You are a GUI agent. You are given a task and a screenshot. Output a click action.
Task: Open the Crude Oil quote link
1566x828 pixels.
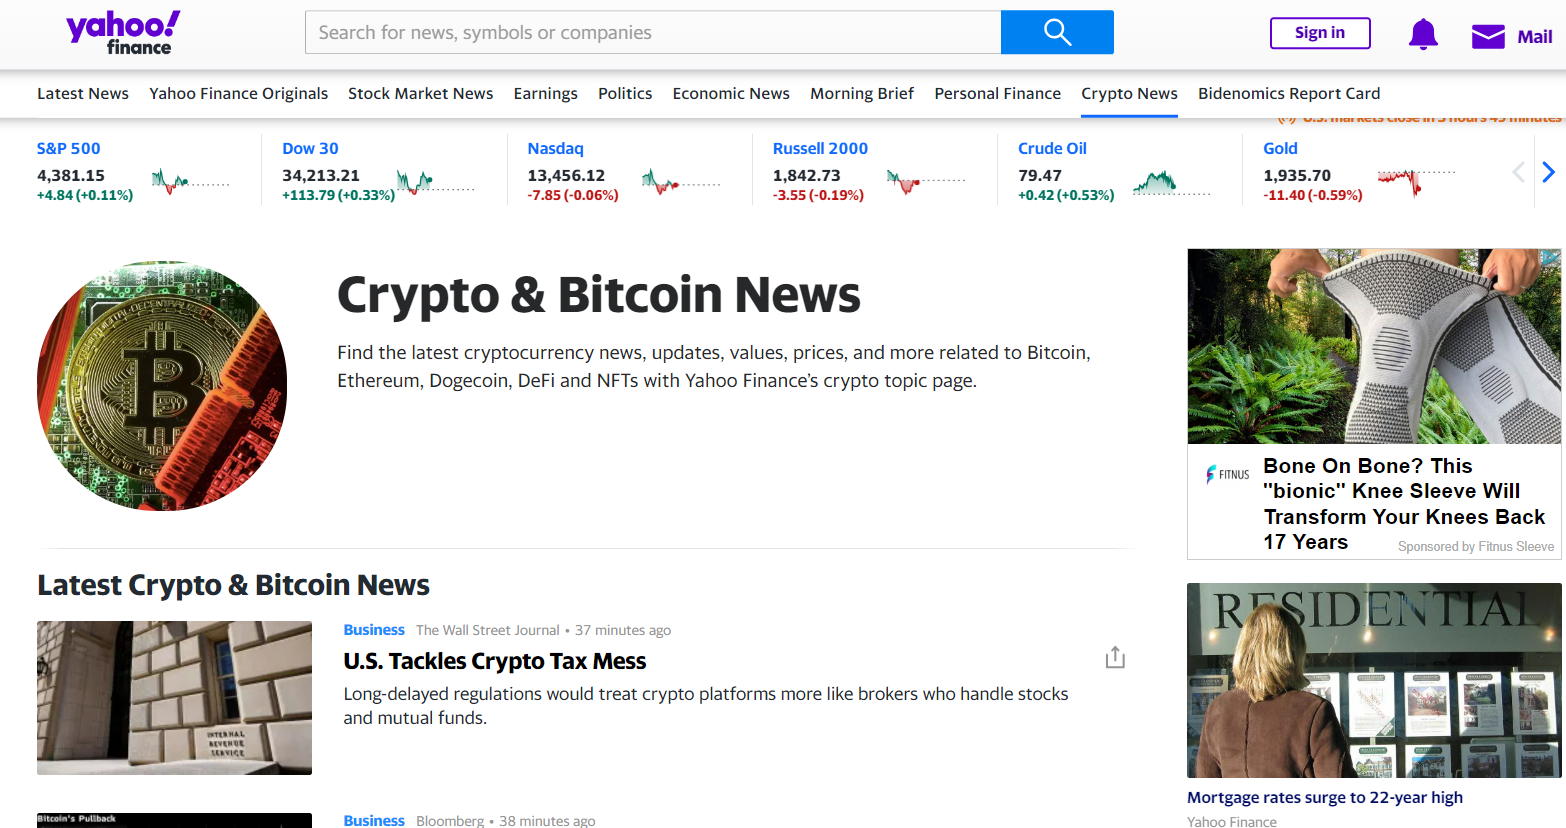coord(1052,148)
